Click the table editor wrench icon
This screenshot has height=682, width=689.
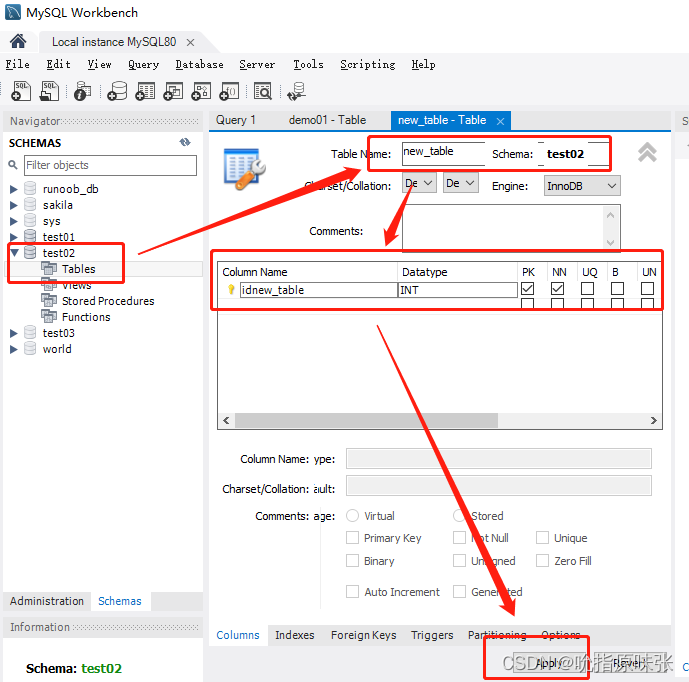tap(244, 169)
